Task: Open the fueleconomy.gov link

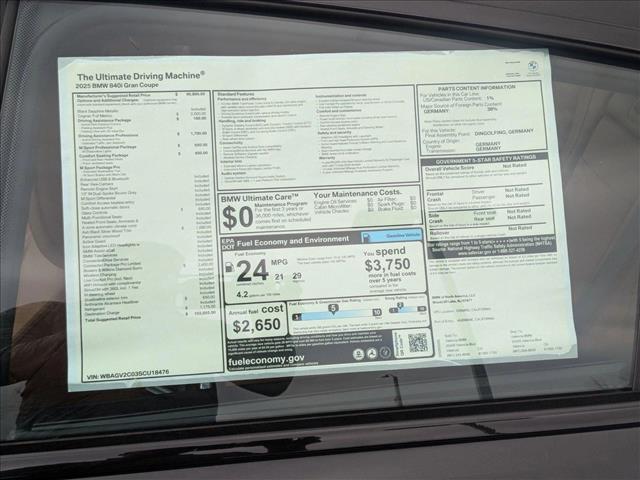Action: (266, 361)
